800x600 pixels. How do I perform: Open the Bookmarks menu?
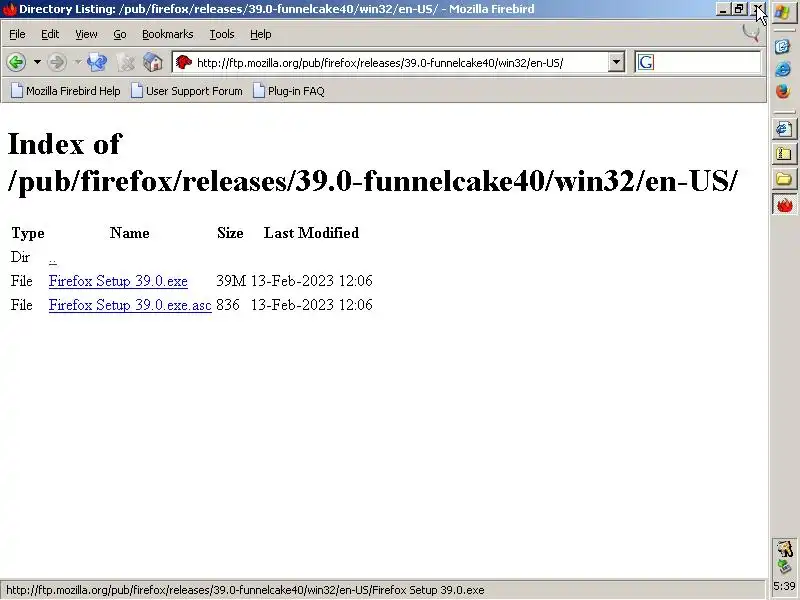(x=168, y=34)
